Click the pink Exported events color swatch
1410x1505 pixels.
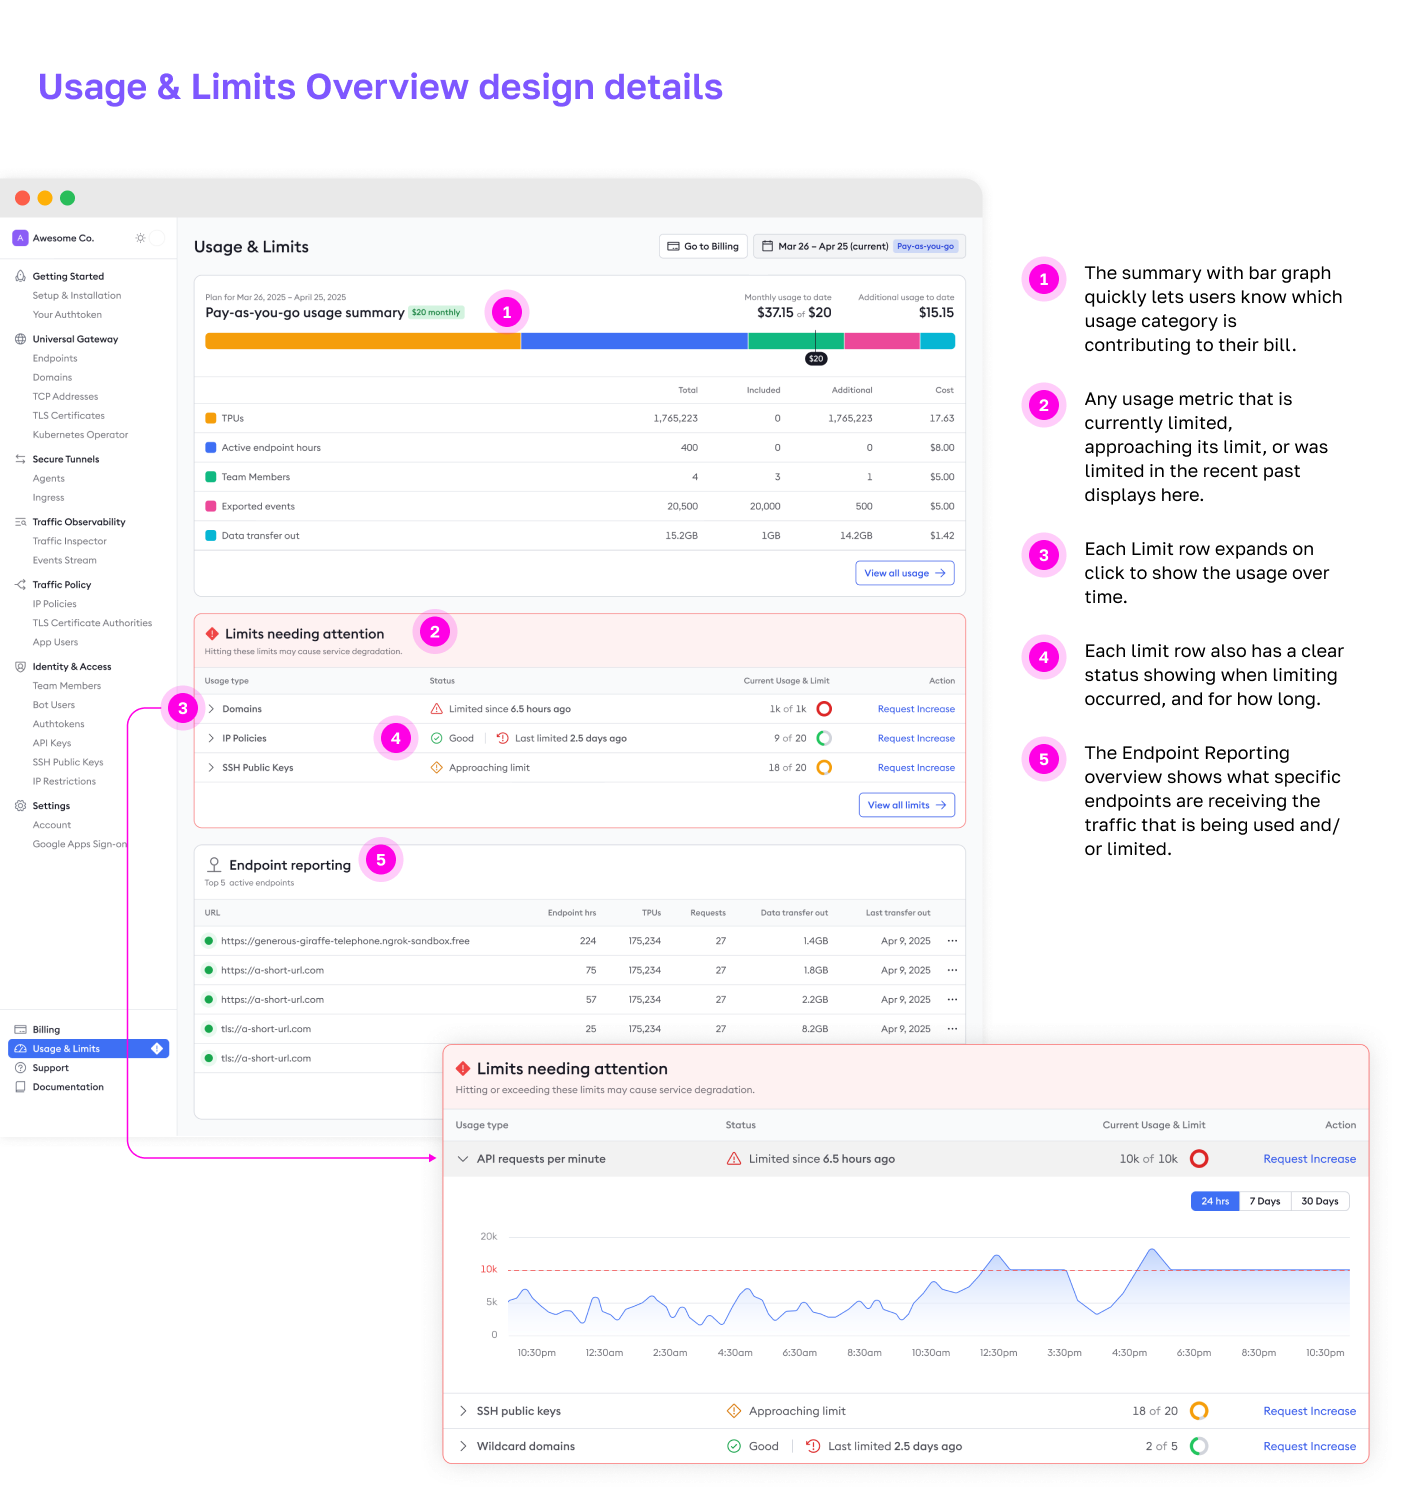pyautogui.click(x=211, y=506)
